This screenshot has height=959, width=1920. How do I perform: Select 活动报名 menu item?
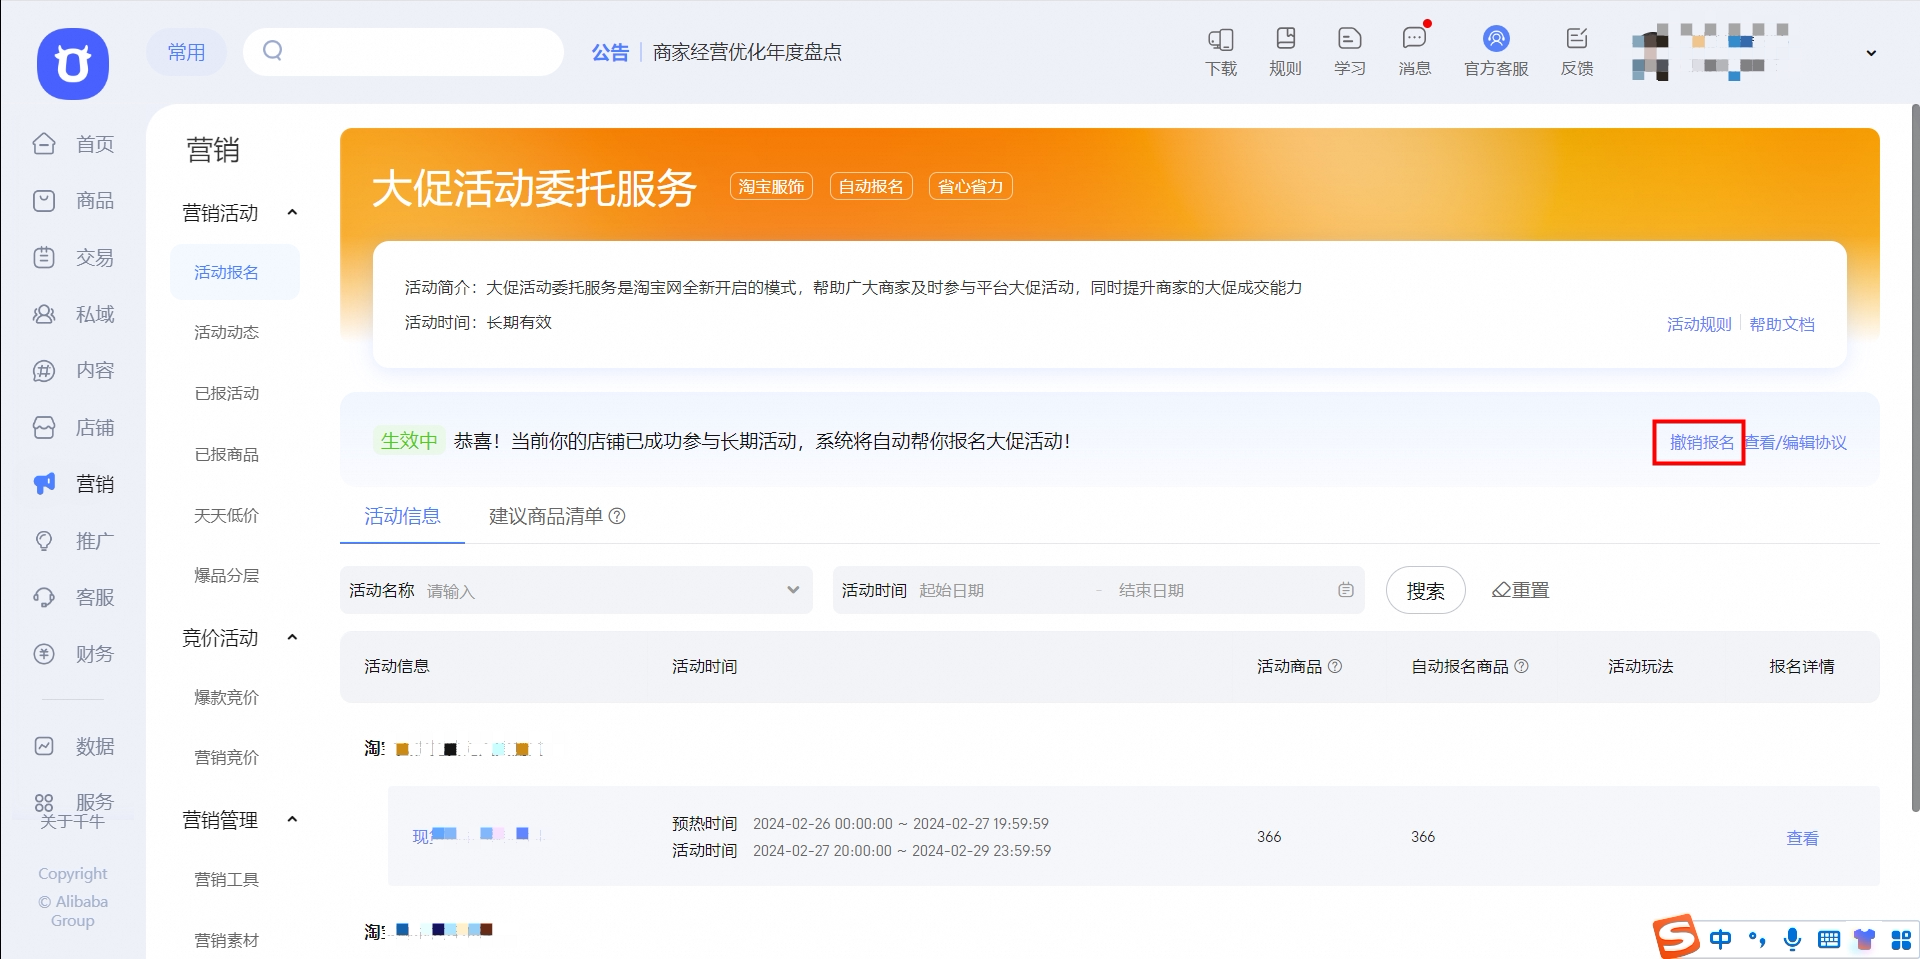point(235,272)
